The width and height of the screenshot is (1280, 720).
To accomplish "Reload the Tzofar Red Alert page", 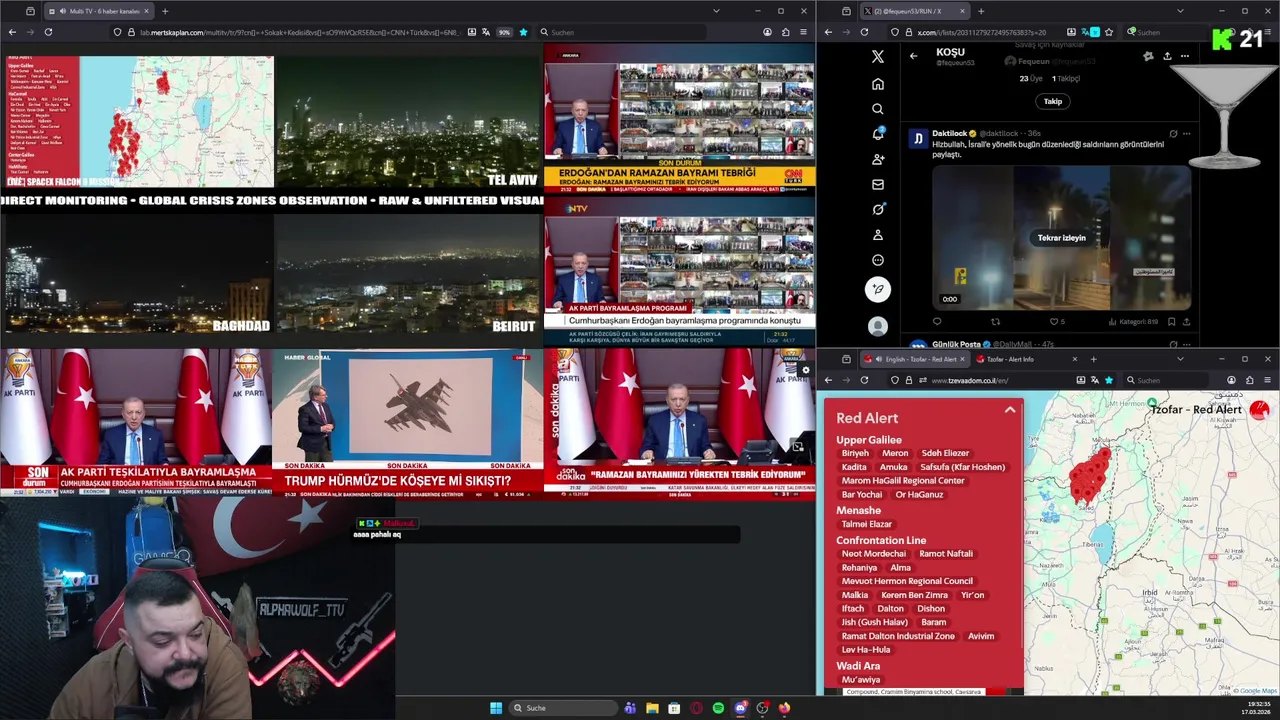I will coord(864,380).
